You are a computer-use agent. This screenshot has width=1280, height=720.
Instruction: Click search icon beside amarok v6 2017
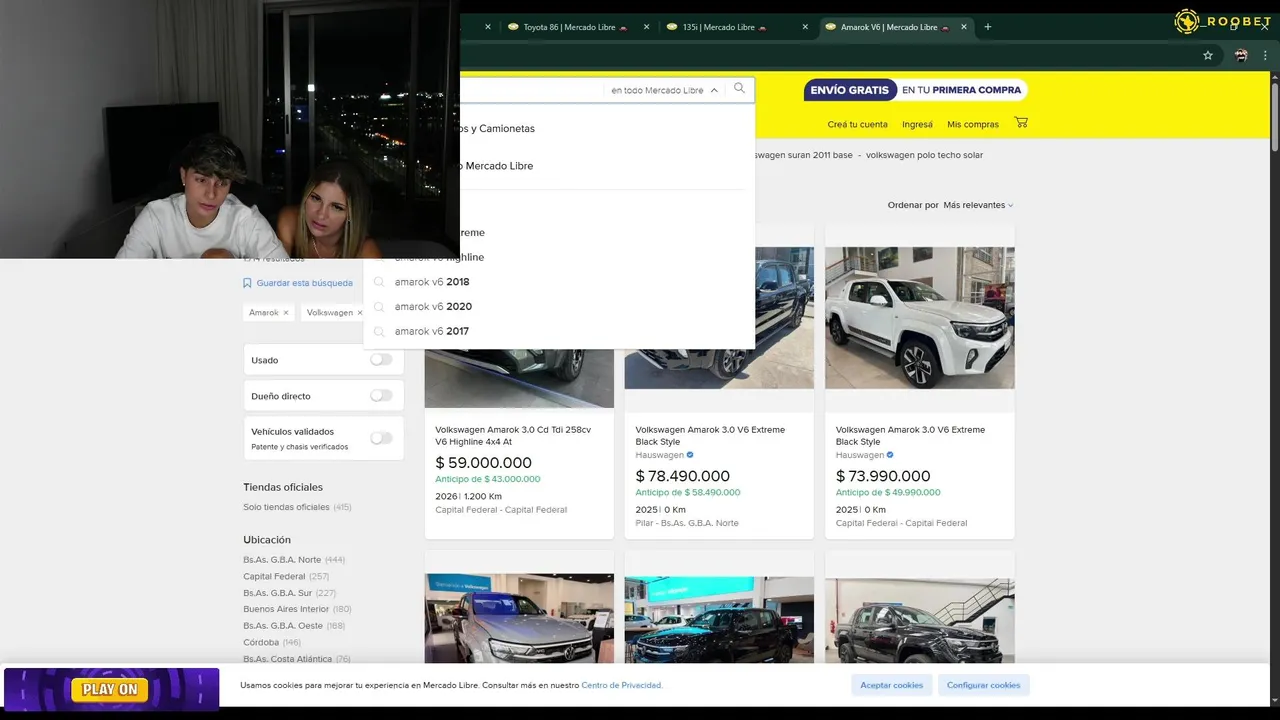click(379, 331)
